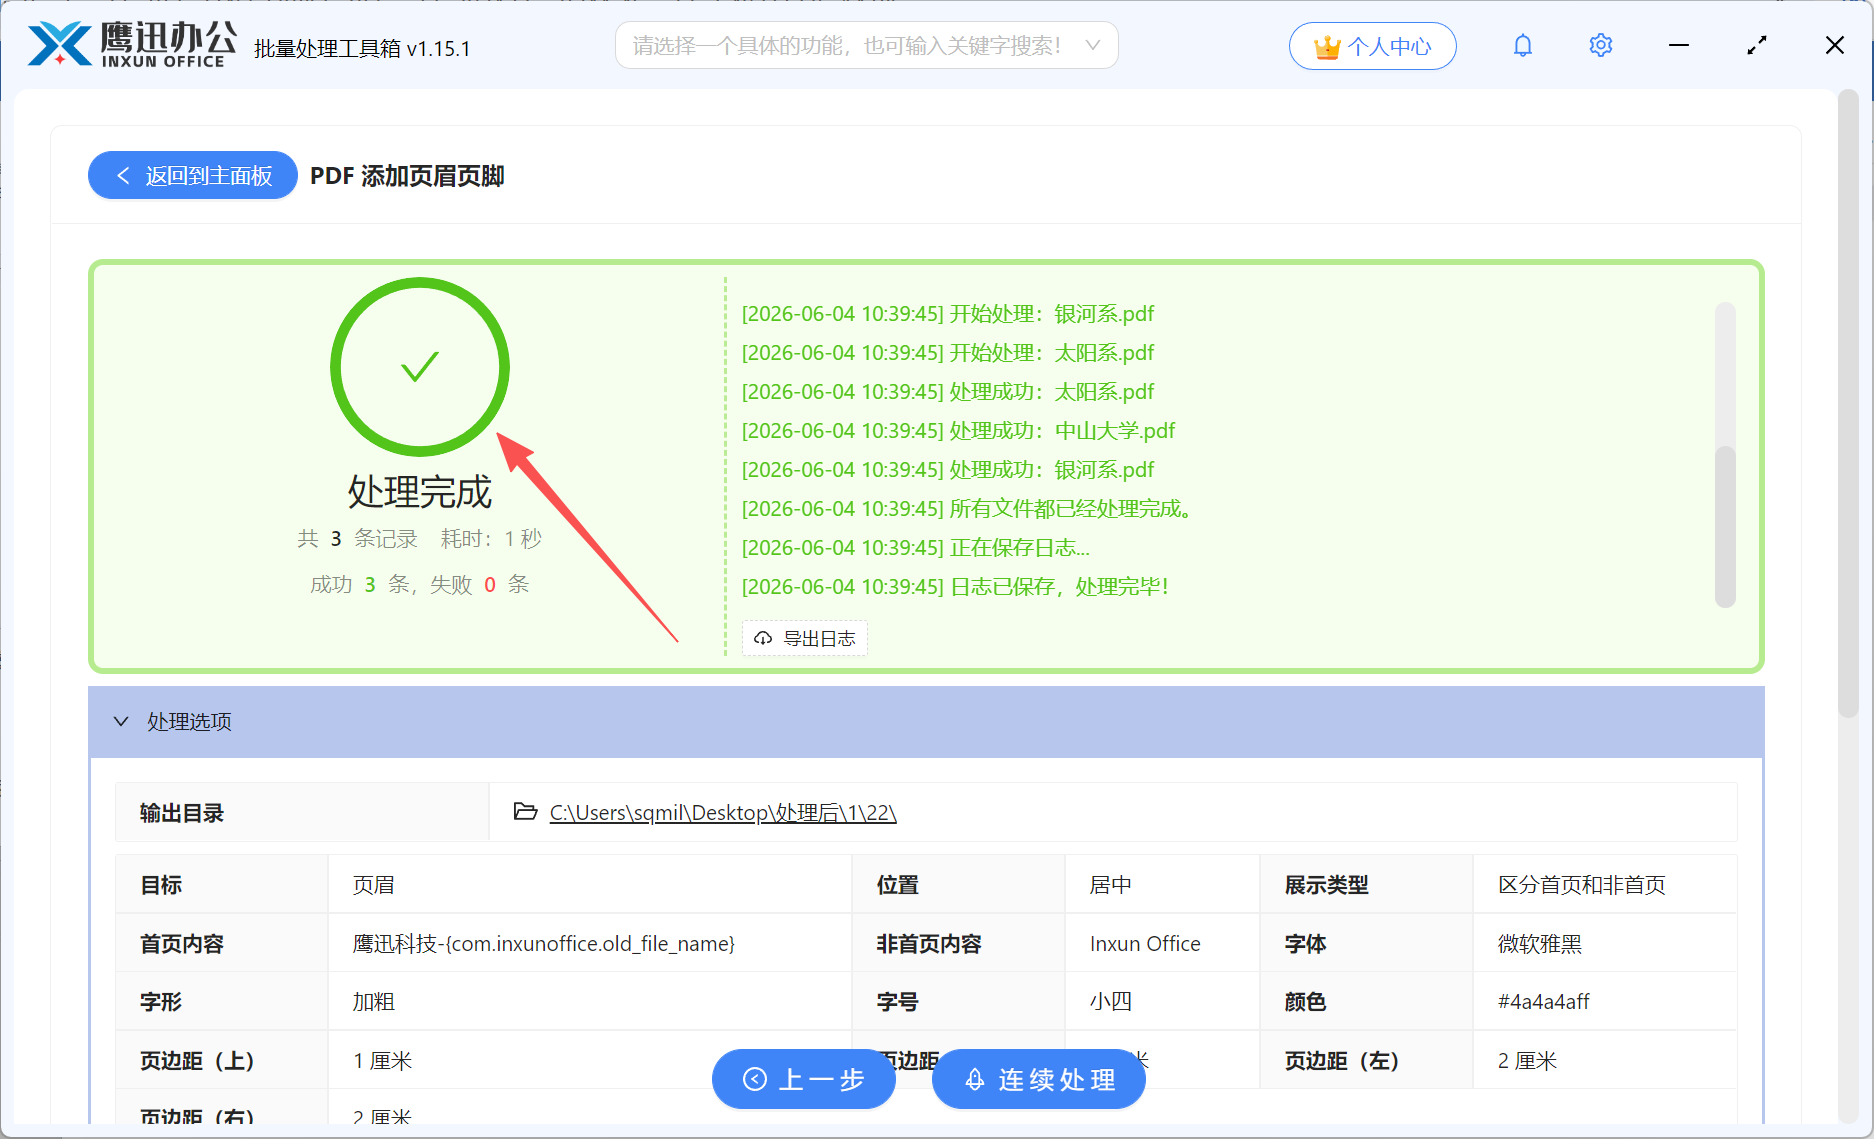Export the log with 导出日志
The image size is (1874, 1139).
click(x=805, y=638)
